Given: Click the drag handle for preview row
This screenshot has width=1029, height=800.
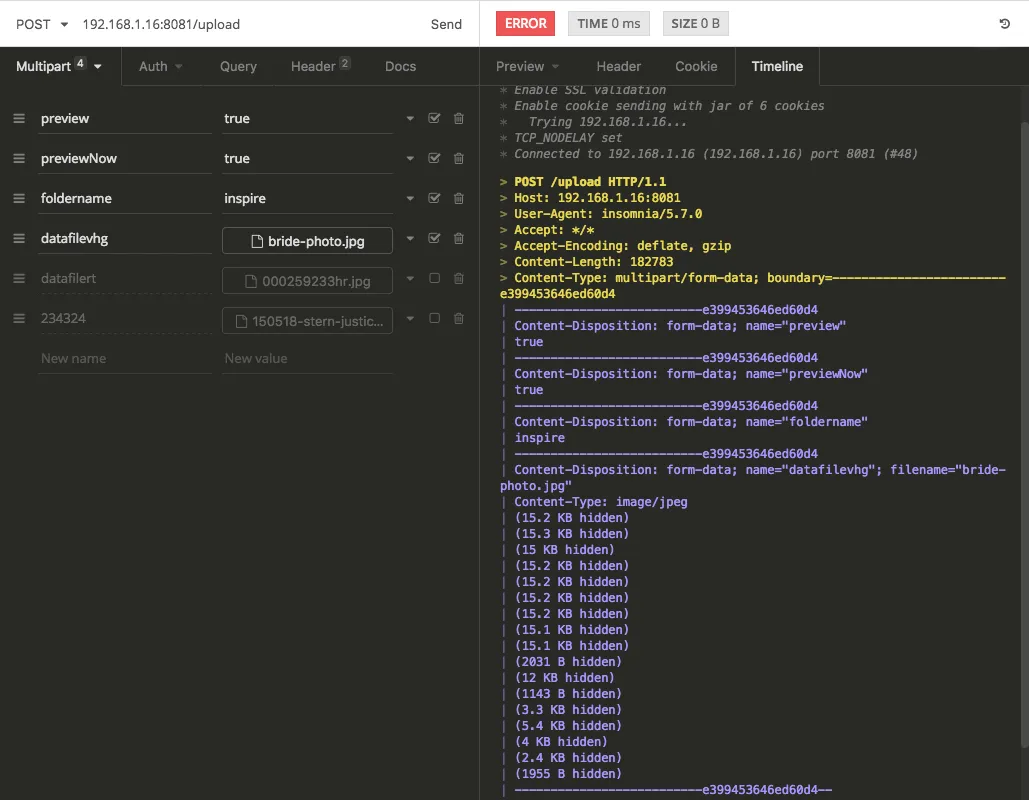Looking at the screenshot, I should pyautogui.click(x=19, y=119).
